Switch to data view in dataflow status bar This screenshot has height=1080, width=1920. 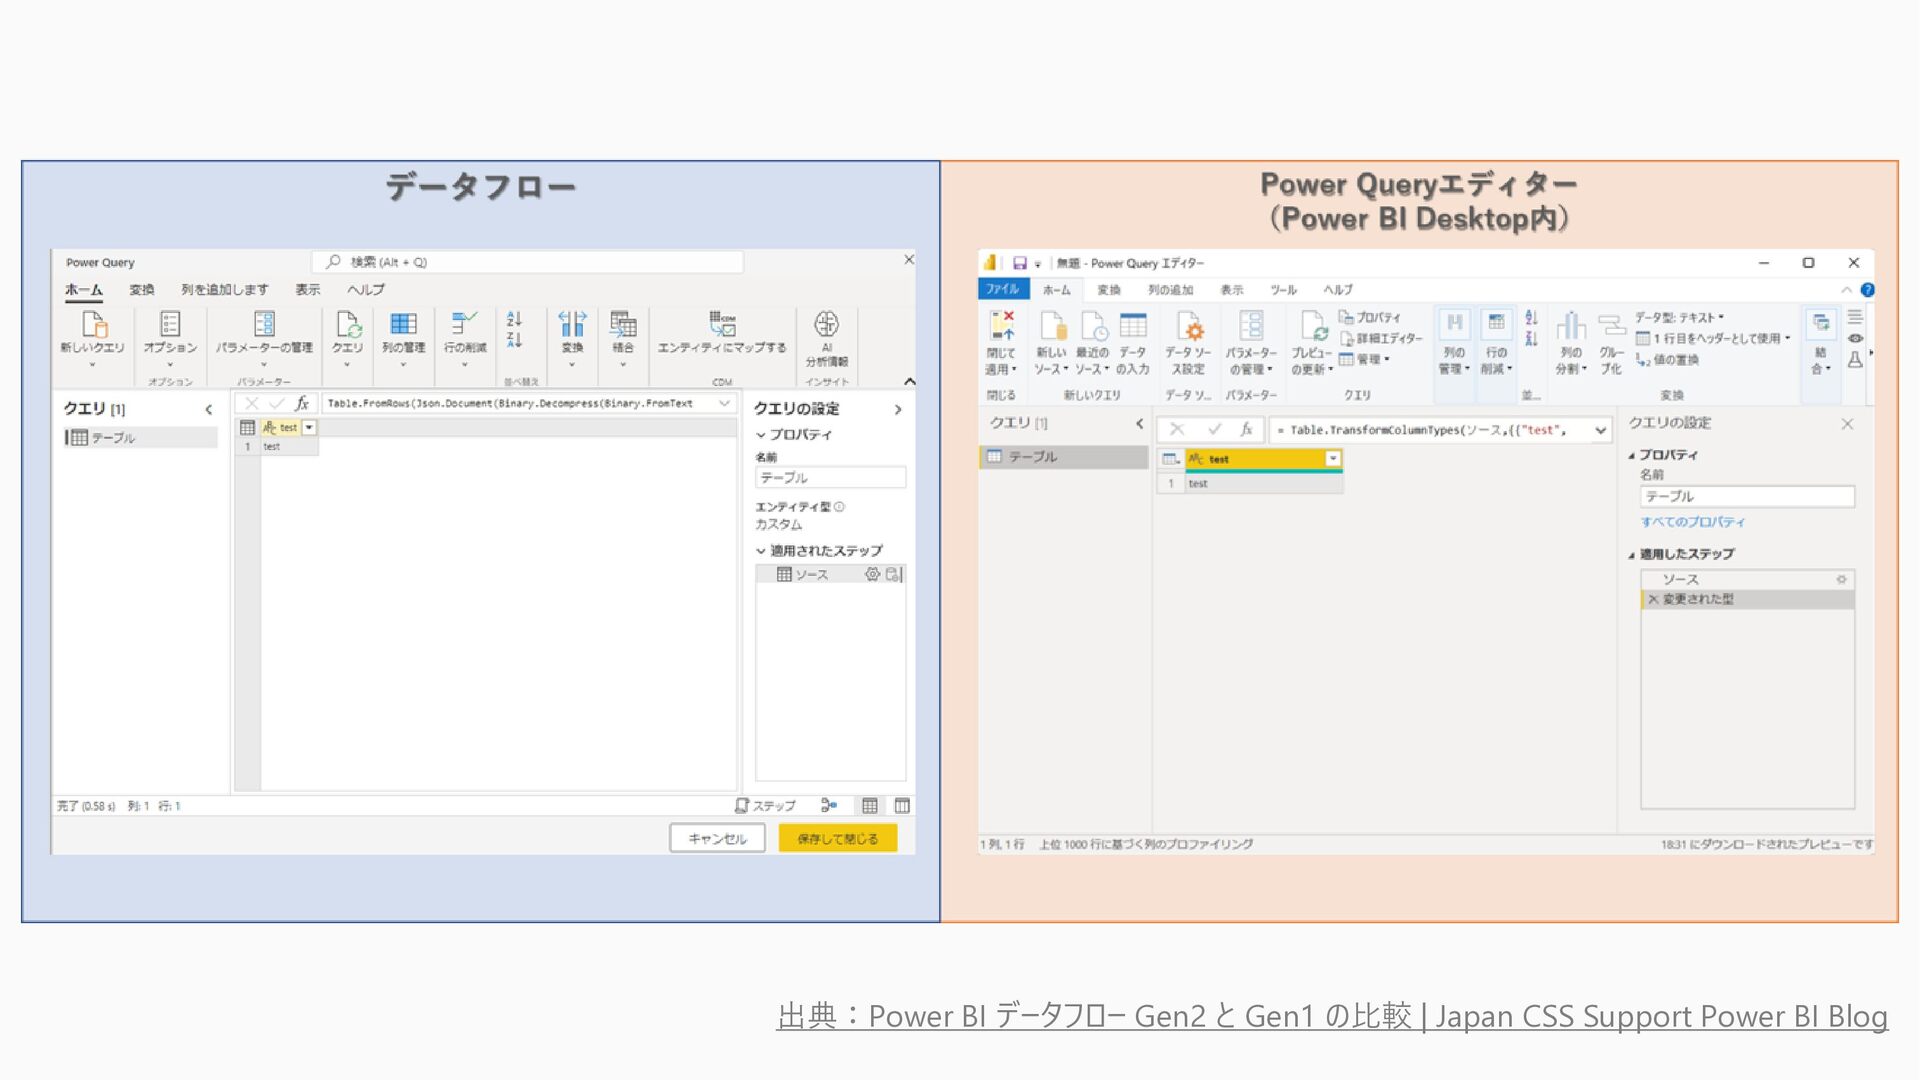[x=870, y=806]
